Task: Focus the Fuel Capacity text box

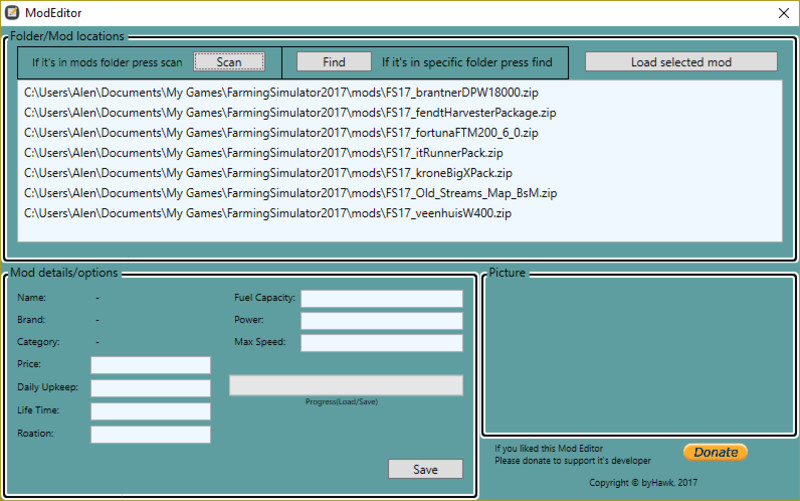Action: [381, 298]
